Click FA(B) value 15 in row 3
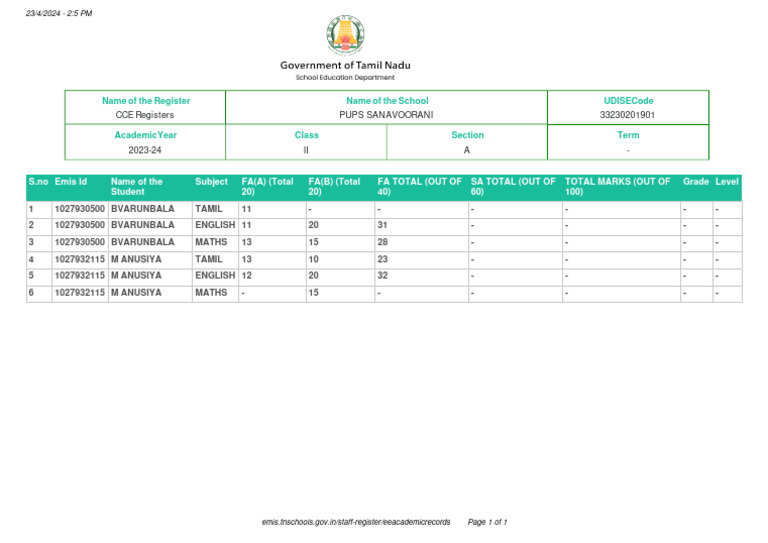The height and width of the screenshot is (543, 768). pyautogui.click(x=313, y=242)
